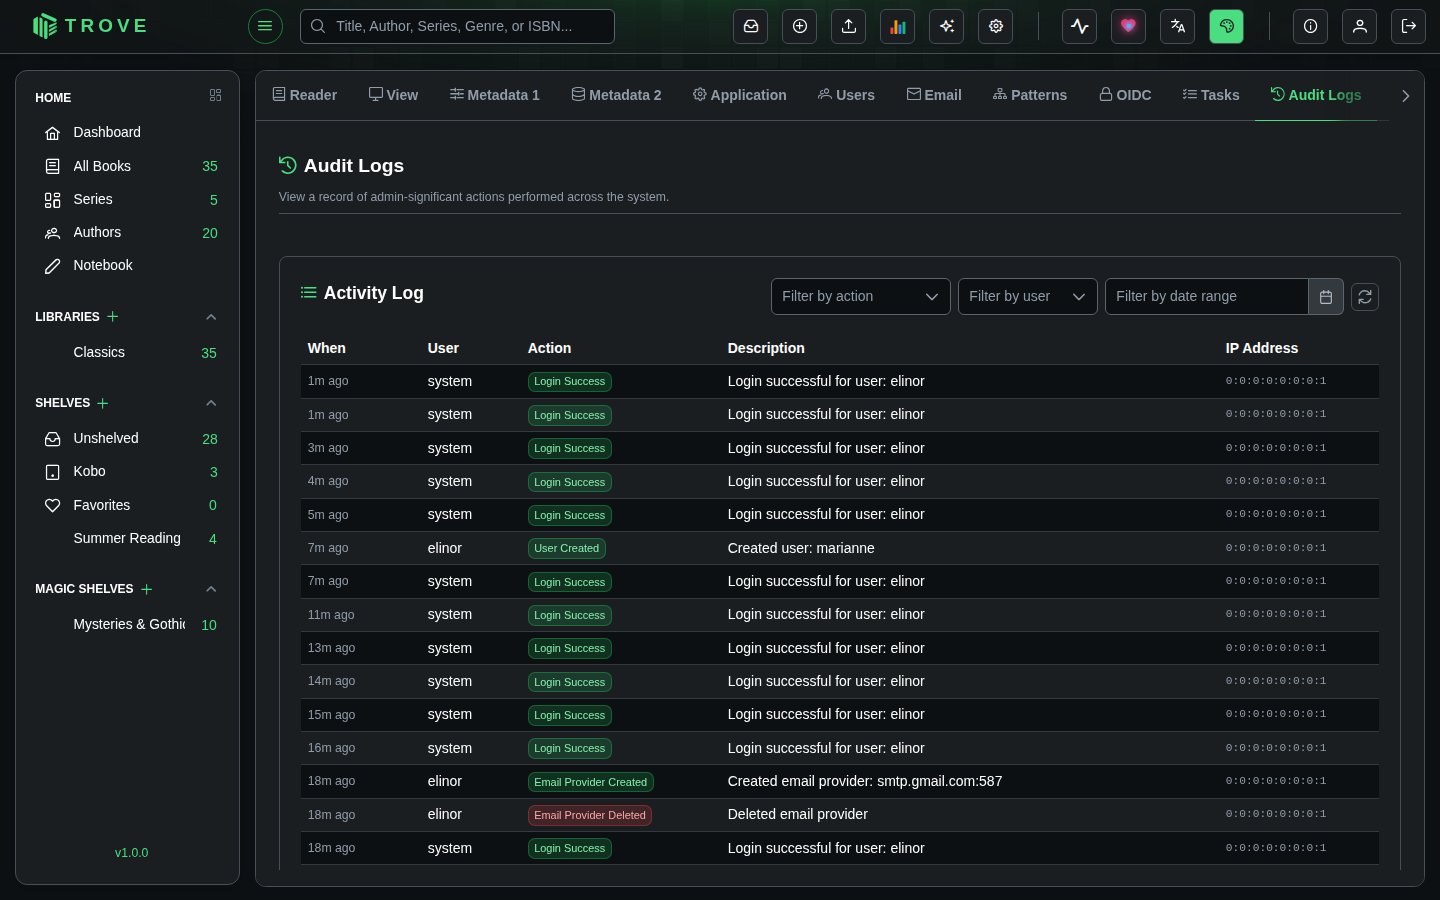
Task: Open the Users tab
Action: coord(846,95)
